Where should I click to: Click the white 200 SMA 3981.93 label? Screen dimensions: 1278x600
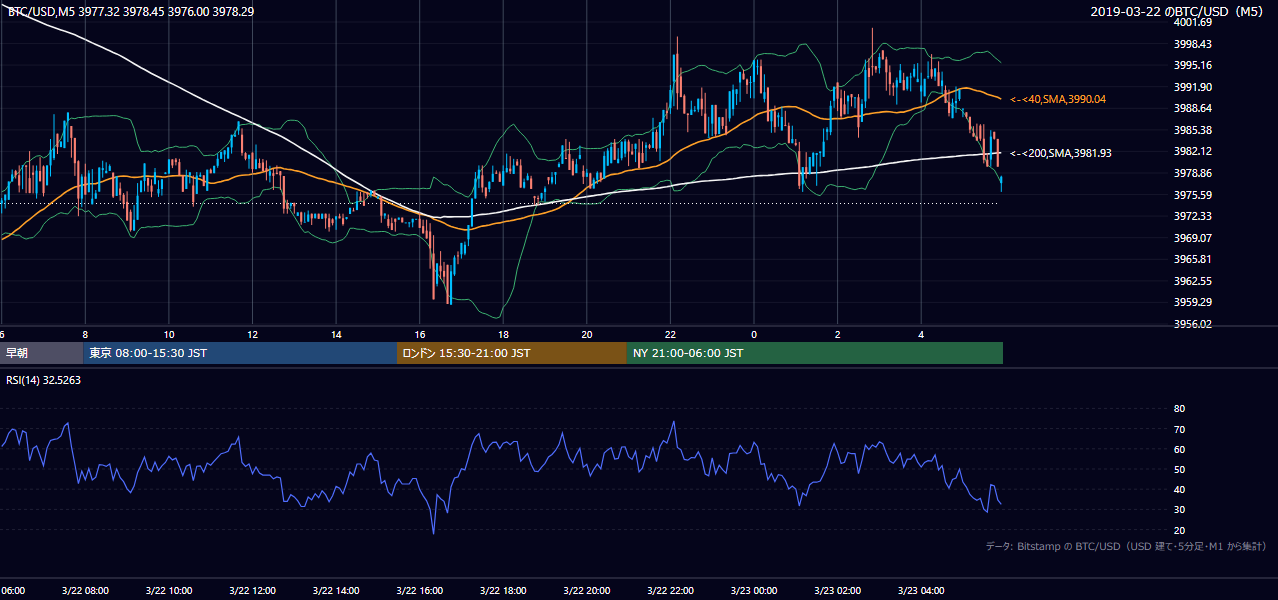(x=1060, y=153)
